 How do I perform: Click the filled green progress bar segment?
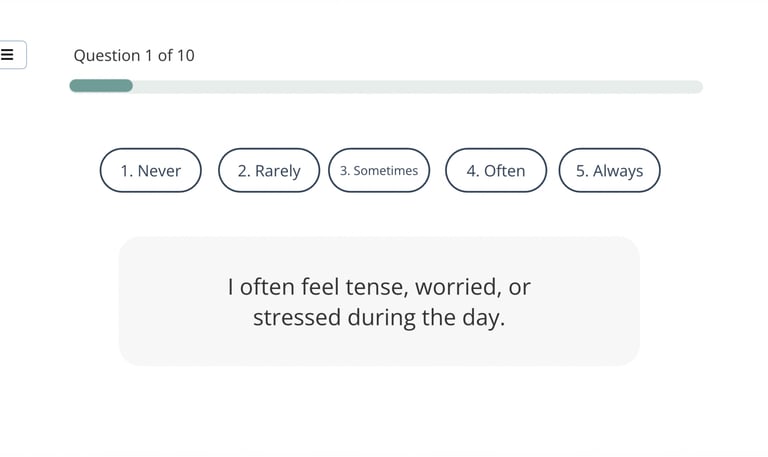click(101, 86)
